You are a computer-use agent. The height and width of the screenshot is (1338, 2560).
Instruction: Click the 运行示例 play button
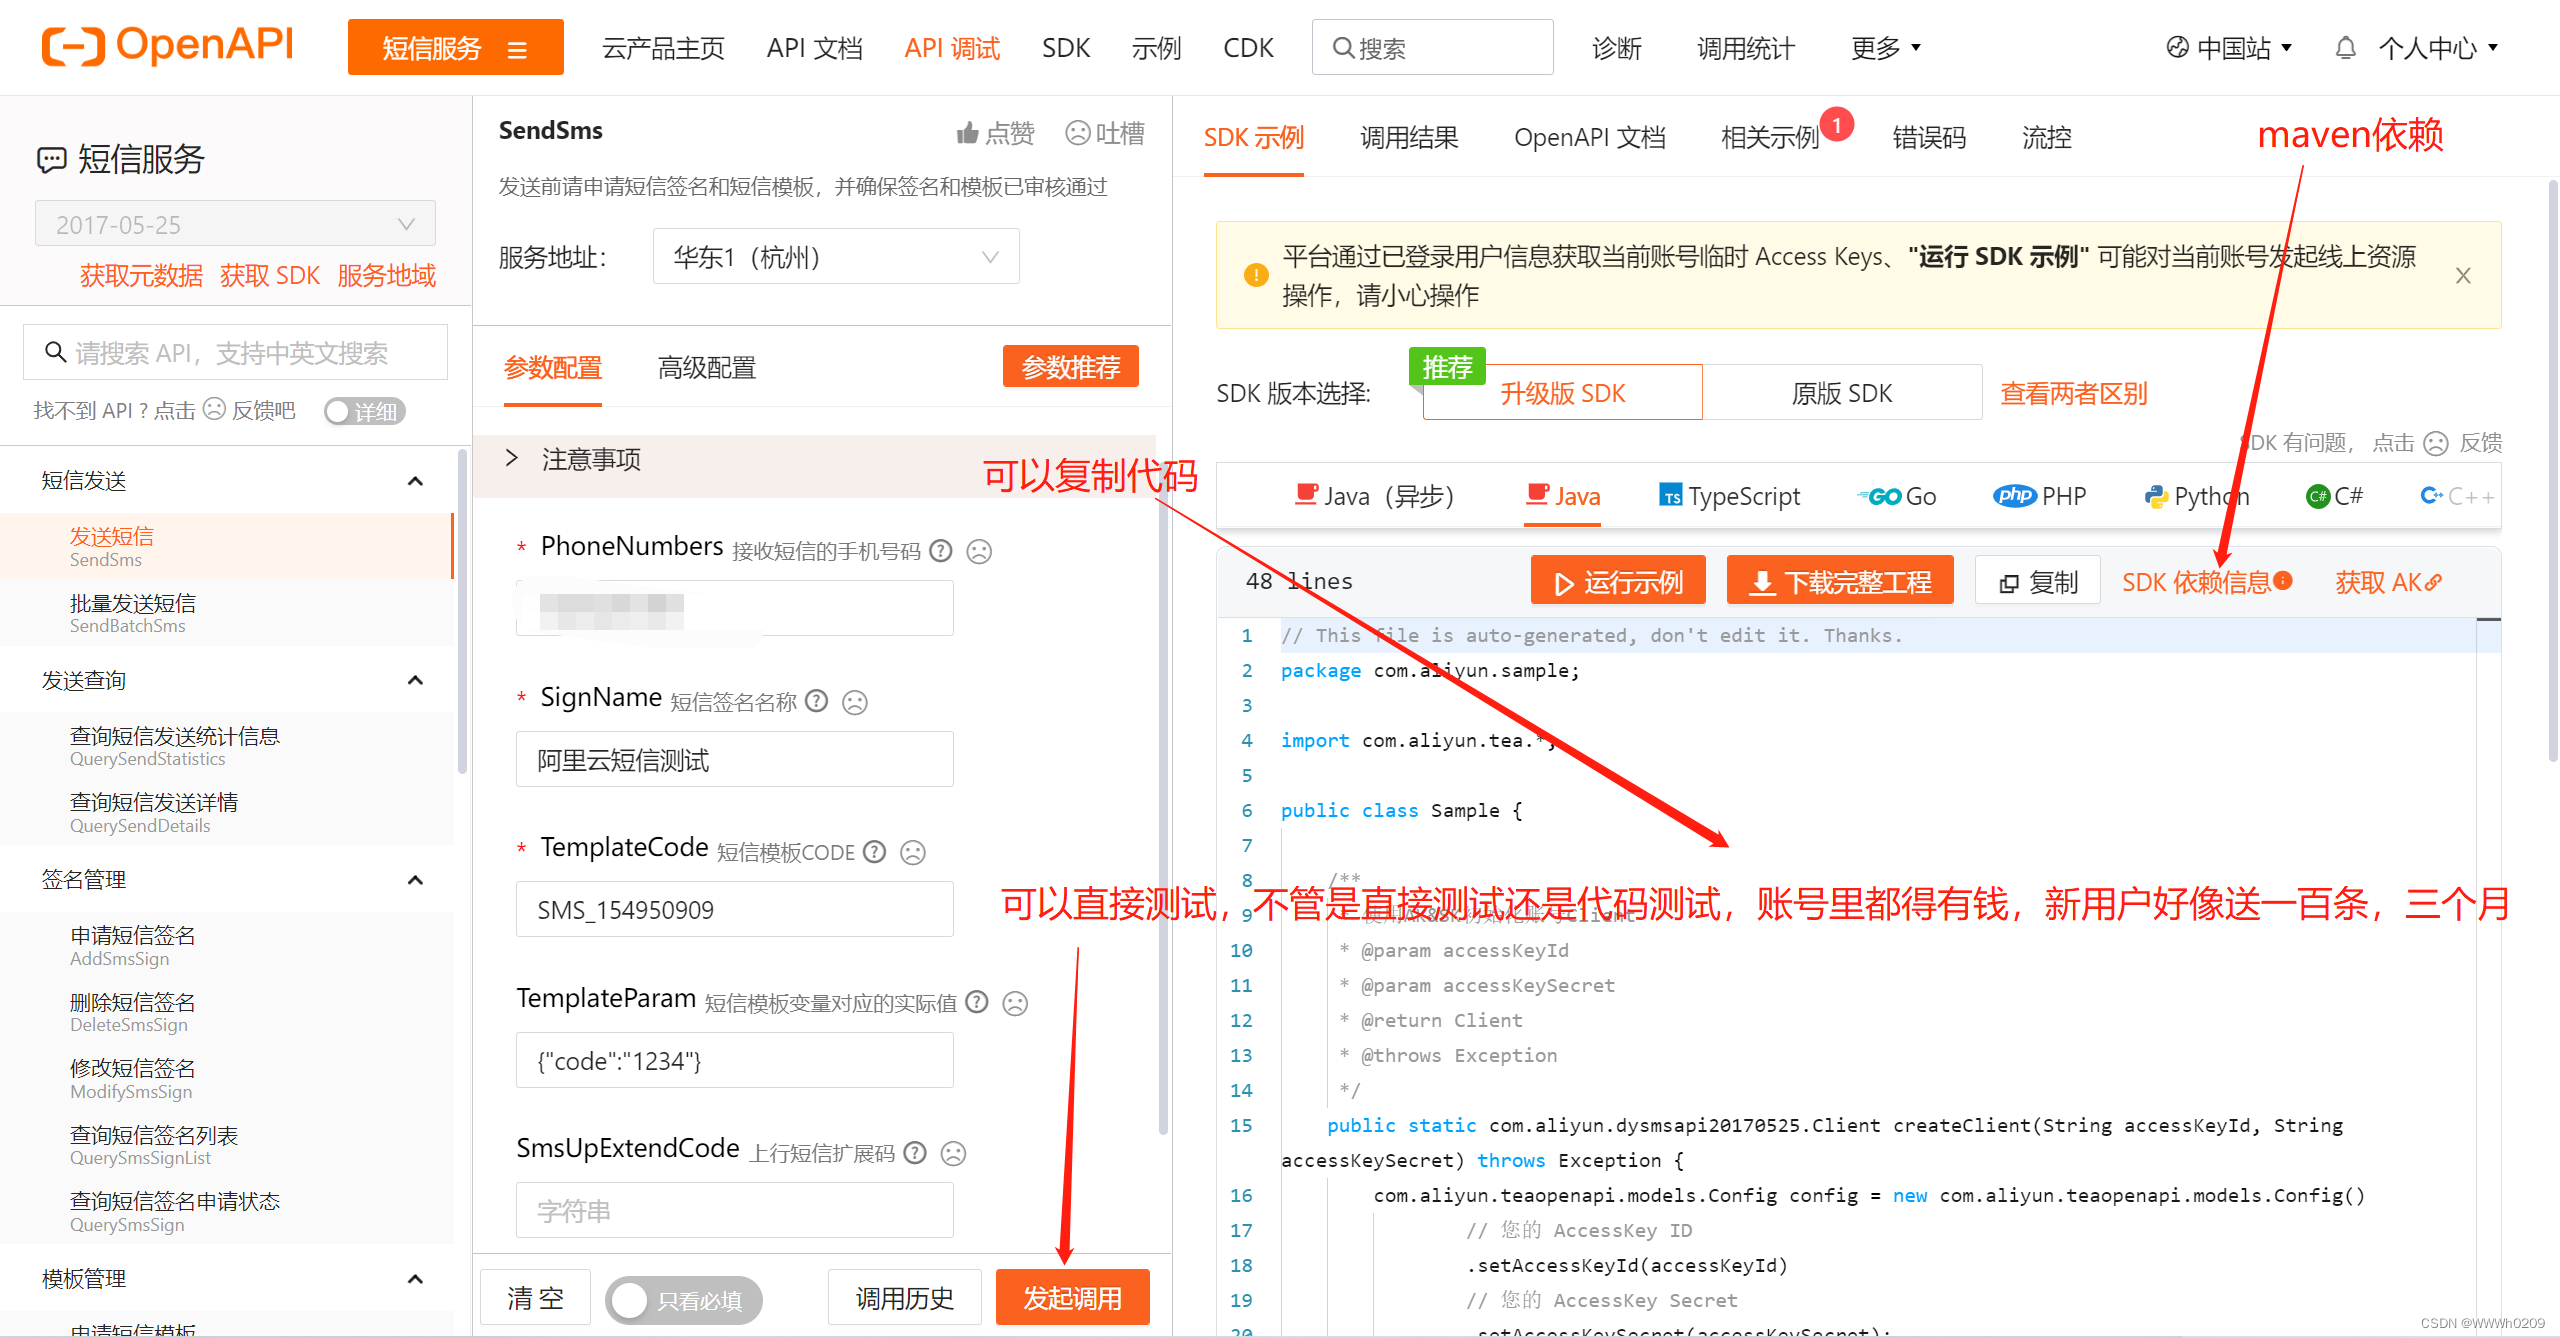pyautogui.click(x=1618, y=580)
